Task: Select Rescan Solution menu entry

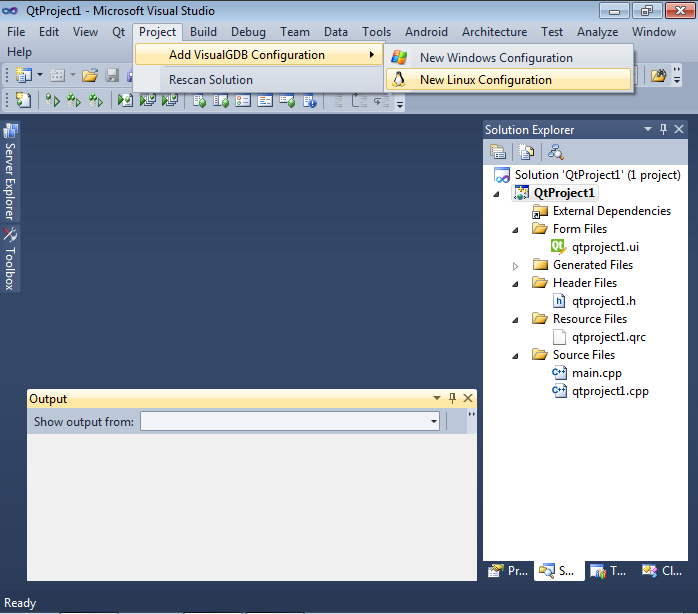Action: point(259,80)
